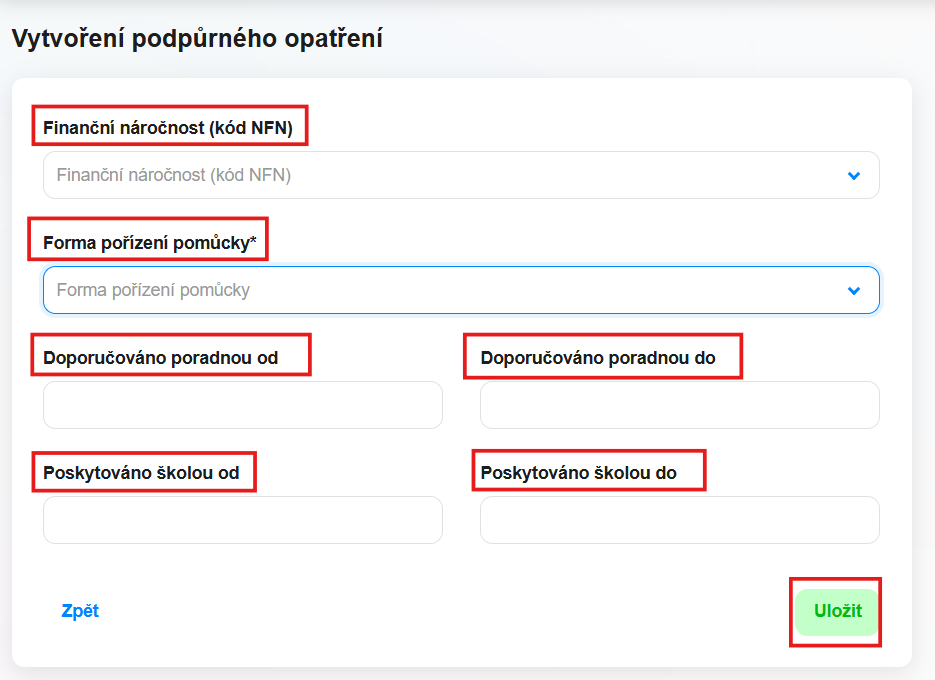Click into the Poskytováno školou od field
This screenshot has height=680, width=935.
(x=243, y=520)
